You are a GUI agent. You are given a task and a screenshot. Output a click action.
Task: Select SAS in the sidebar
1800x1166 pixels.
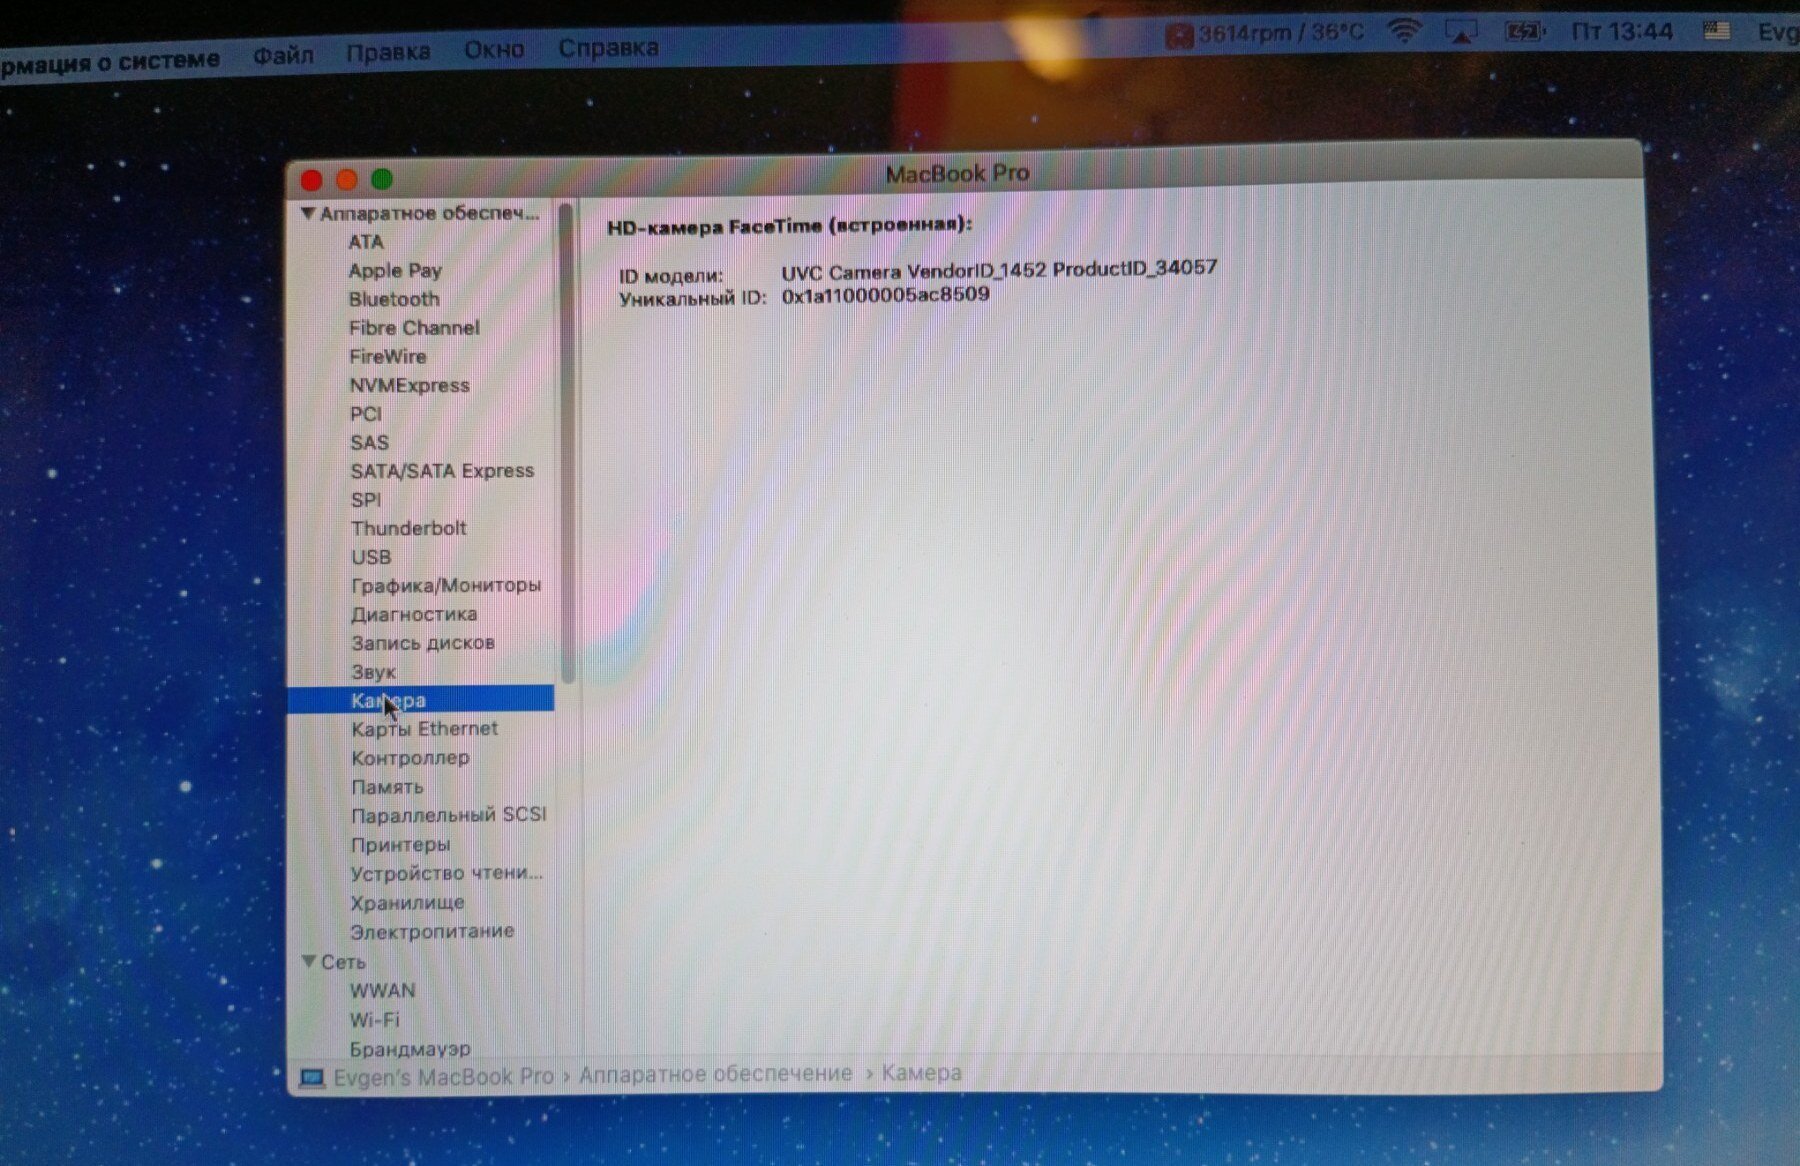(369, 442)
